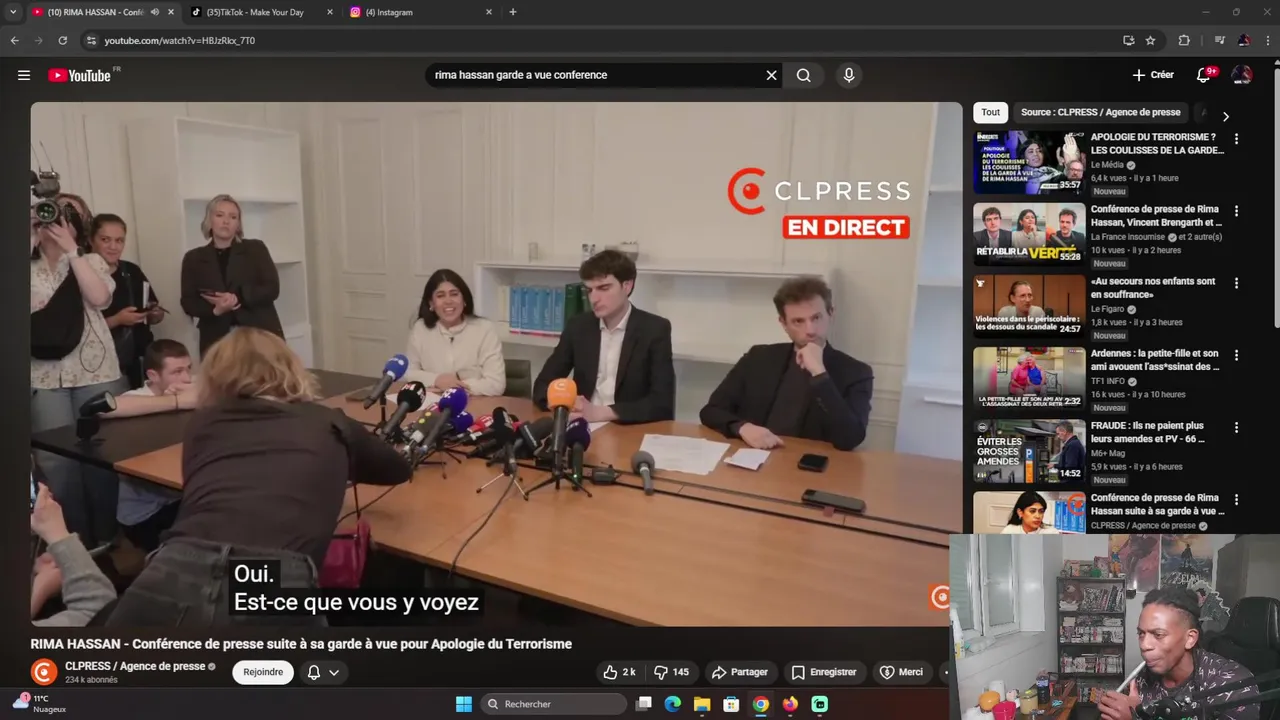Open Task View on taskbar
The width and height of the screenshot is (1280, 720).
coord(644,704)
